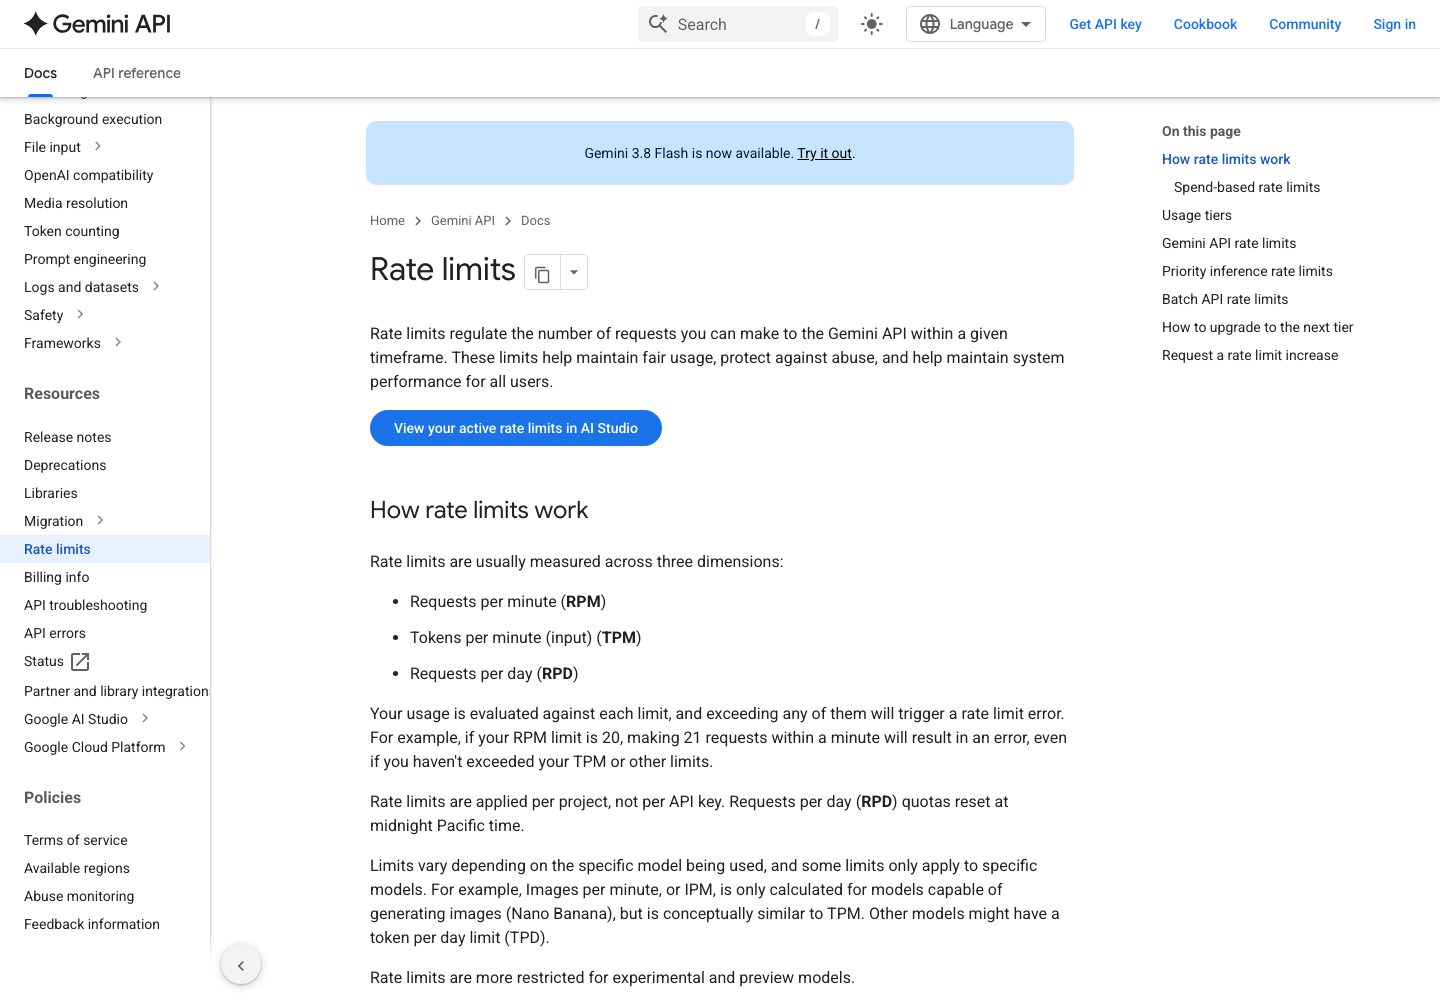Jump to Batch API rate limits section
This screenshot has width=1440, height=1000.
pos(1225,299)
